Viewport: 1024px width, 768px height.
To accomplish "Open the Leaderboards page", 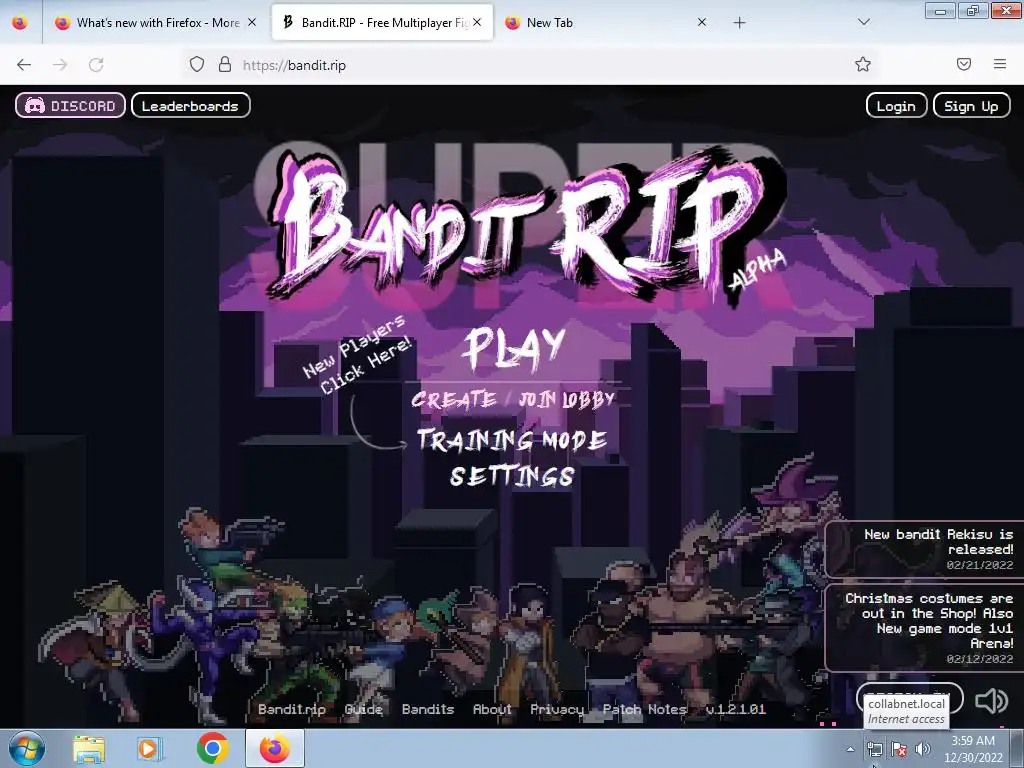I will (x=190, y=106).
